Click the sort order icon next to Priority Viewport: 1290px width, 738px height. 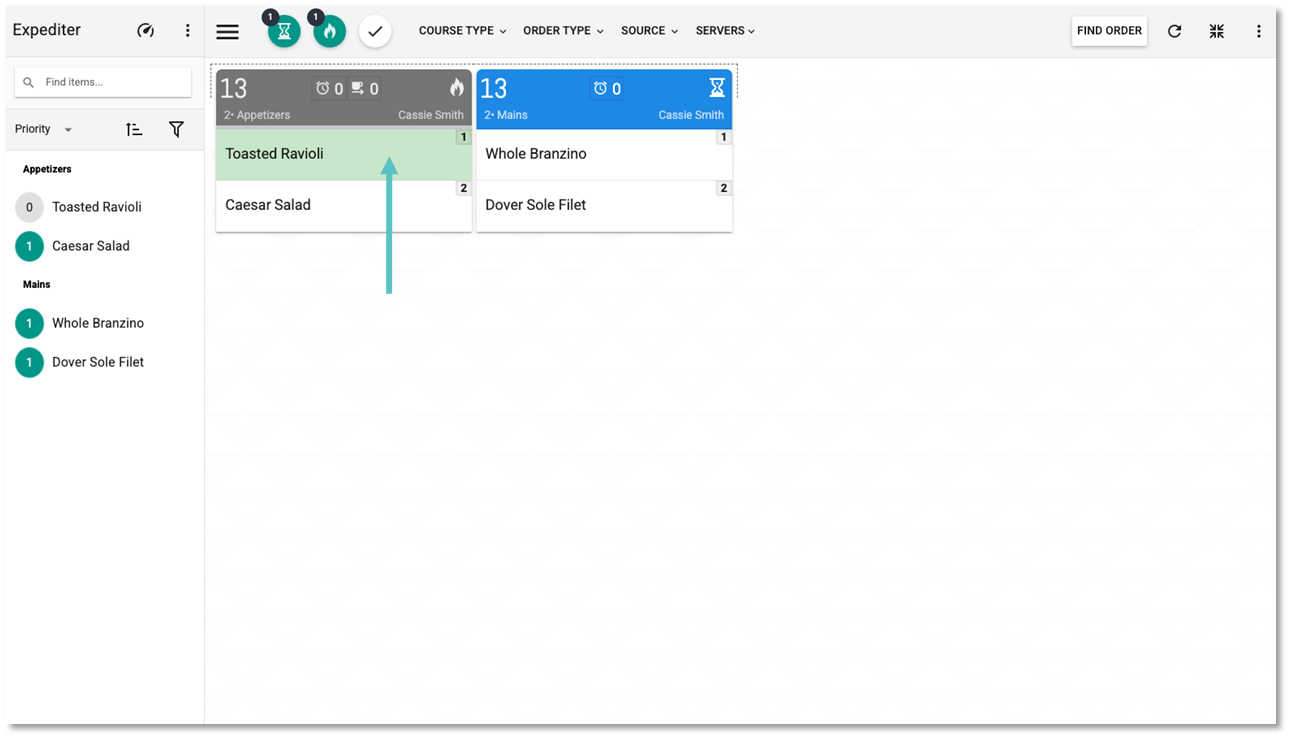click(134, 129)
